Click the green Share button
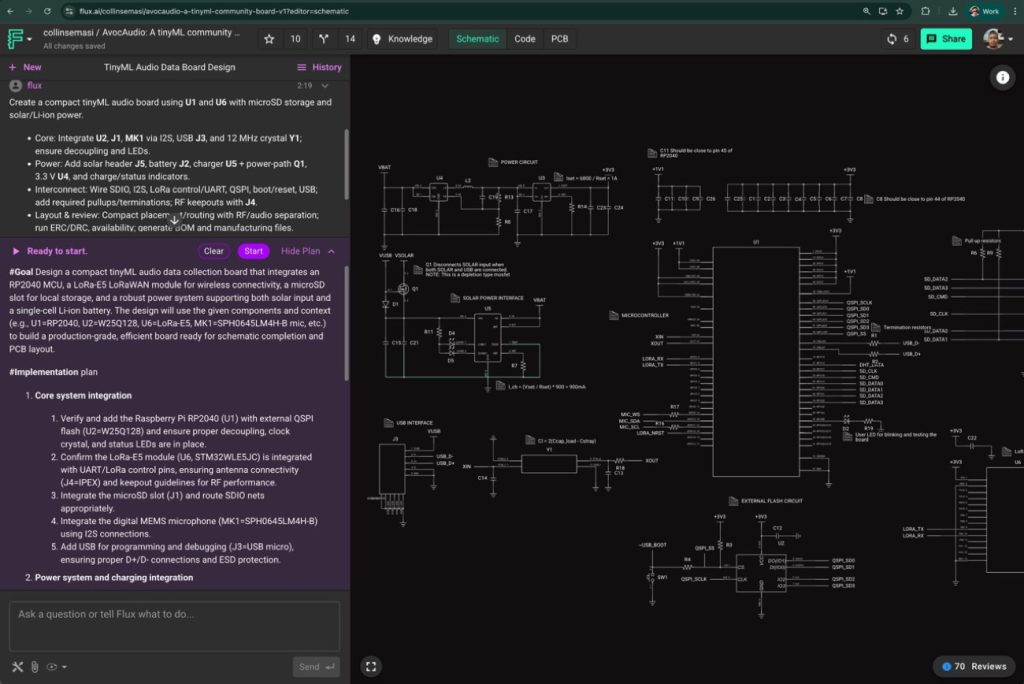Image resolution: width=1024 pixels, height=684 pixels. point(945,39)
